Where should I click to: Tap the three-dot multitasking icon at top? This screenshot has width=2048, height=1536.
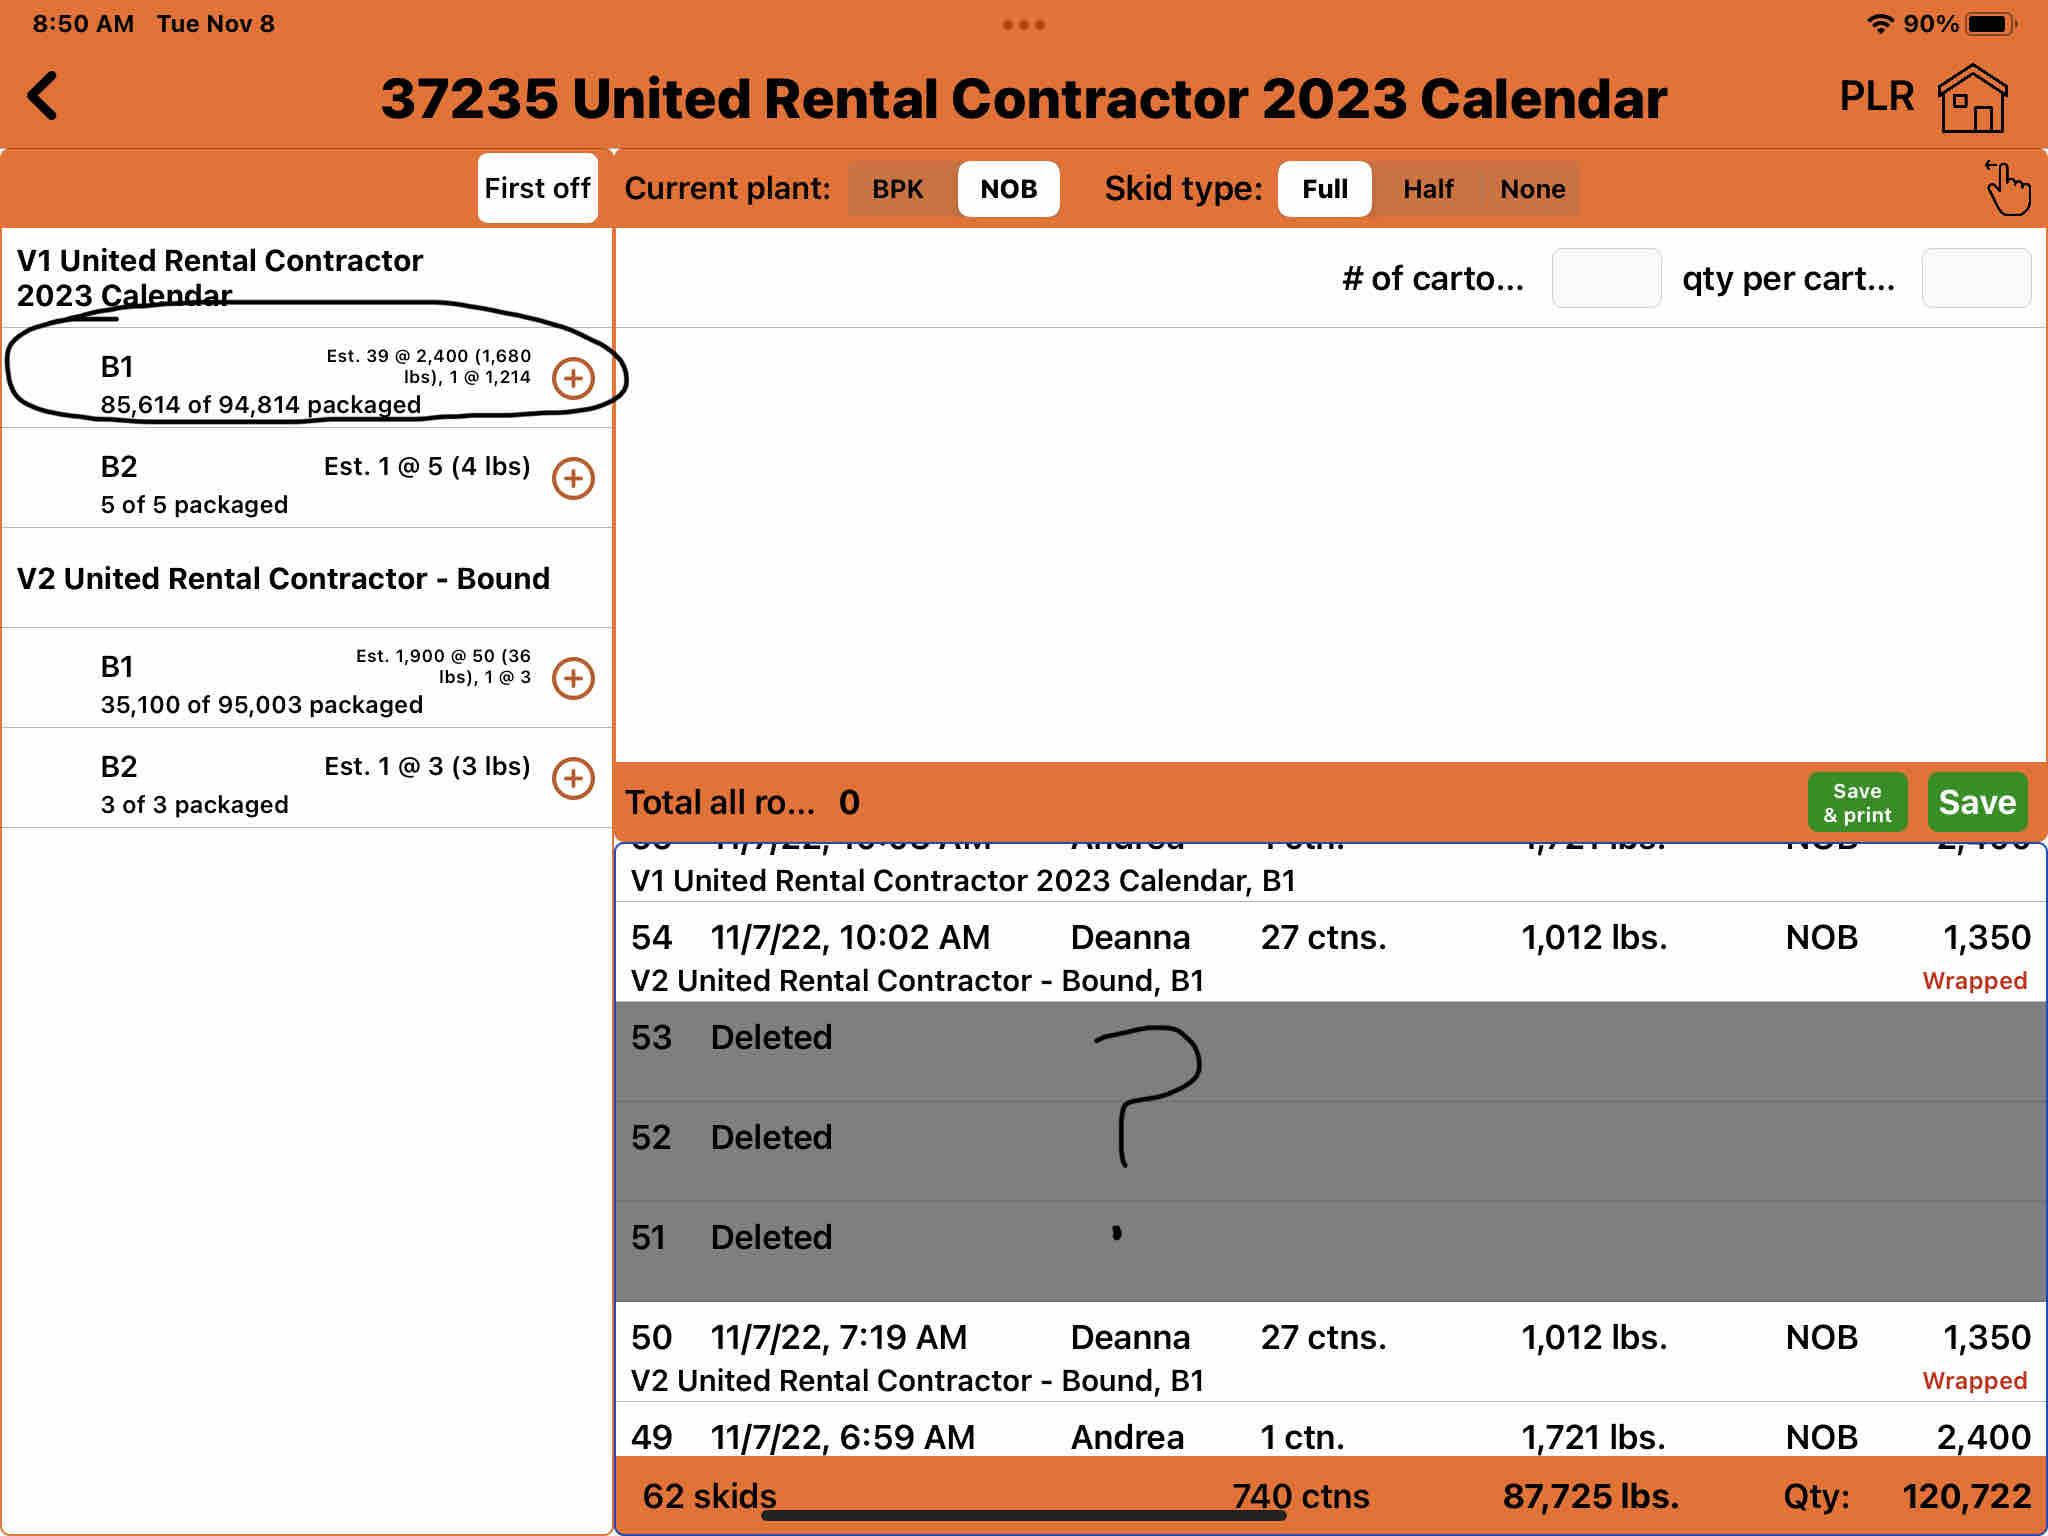pyautogui.click(x=1023, y=25)
